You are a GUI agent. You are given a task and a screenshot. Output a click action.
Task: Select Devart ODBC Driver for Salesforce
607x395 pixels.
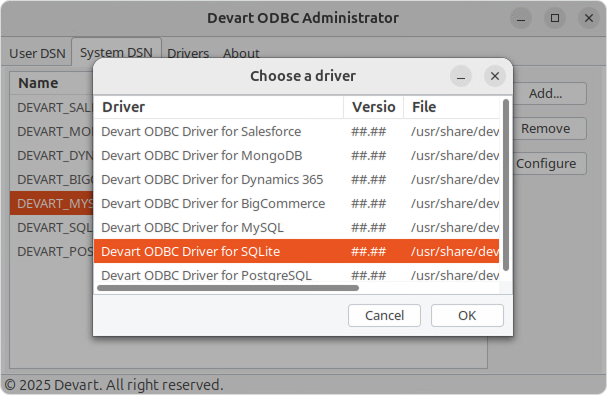[x=297, y=132]
